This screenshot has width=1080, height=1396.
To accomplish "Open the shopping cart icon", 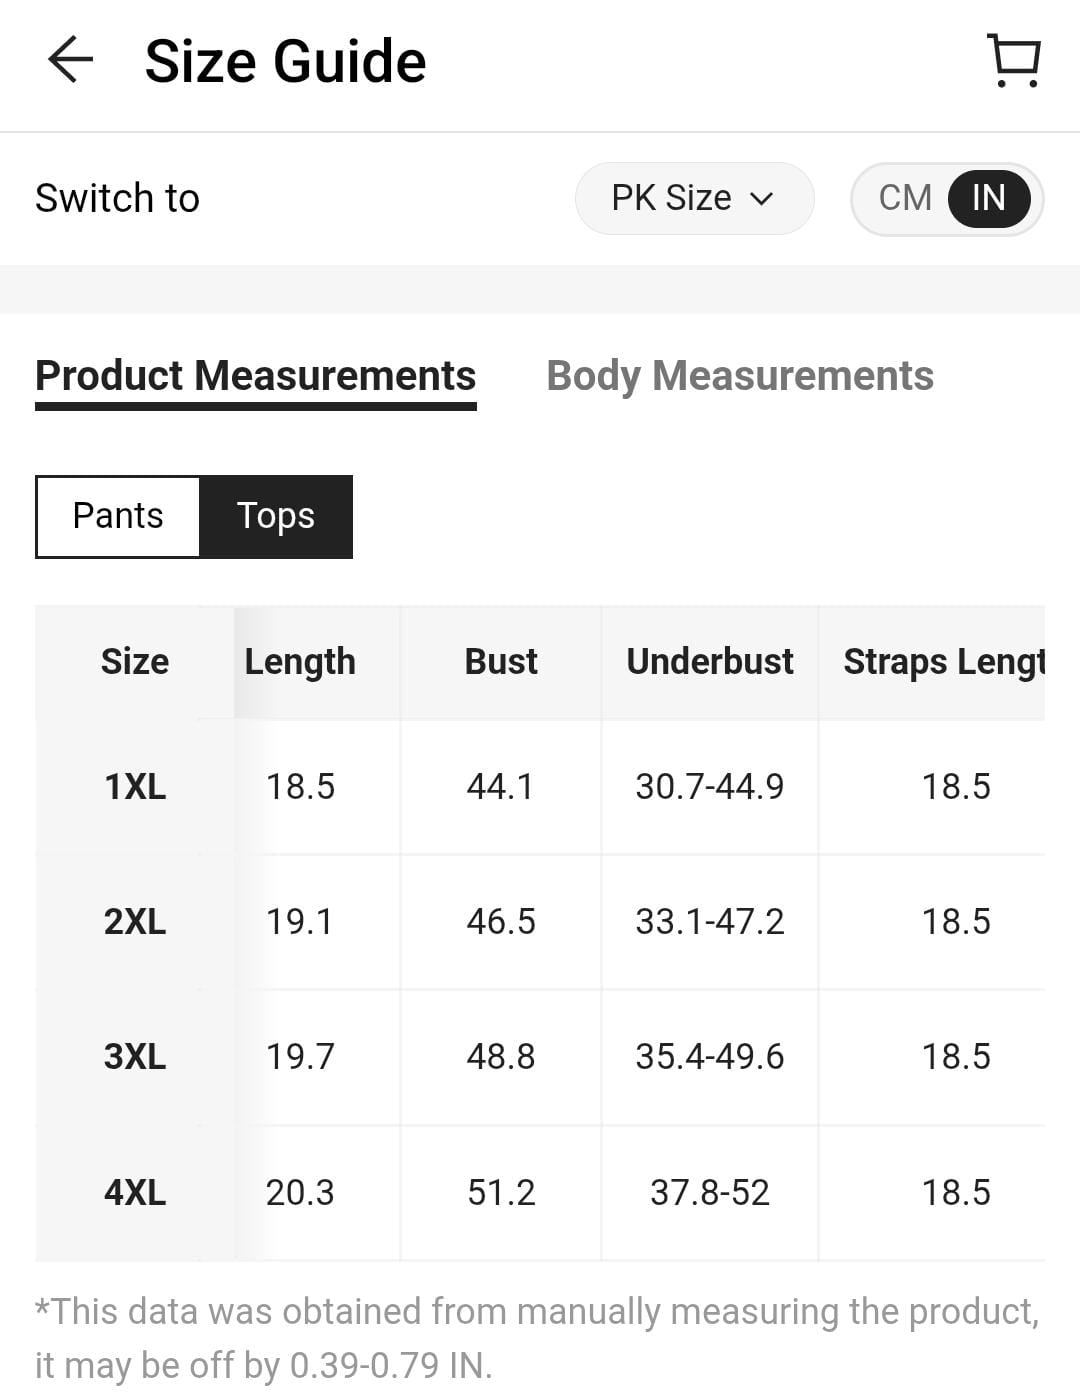I will coord(1015,61).
